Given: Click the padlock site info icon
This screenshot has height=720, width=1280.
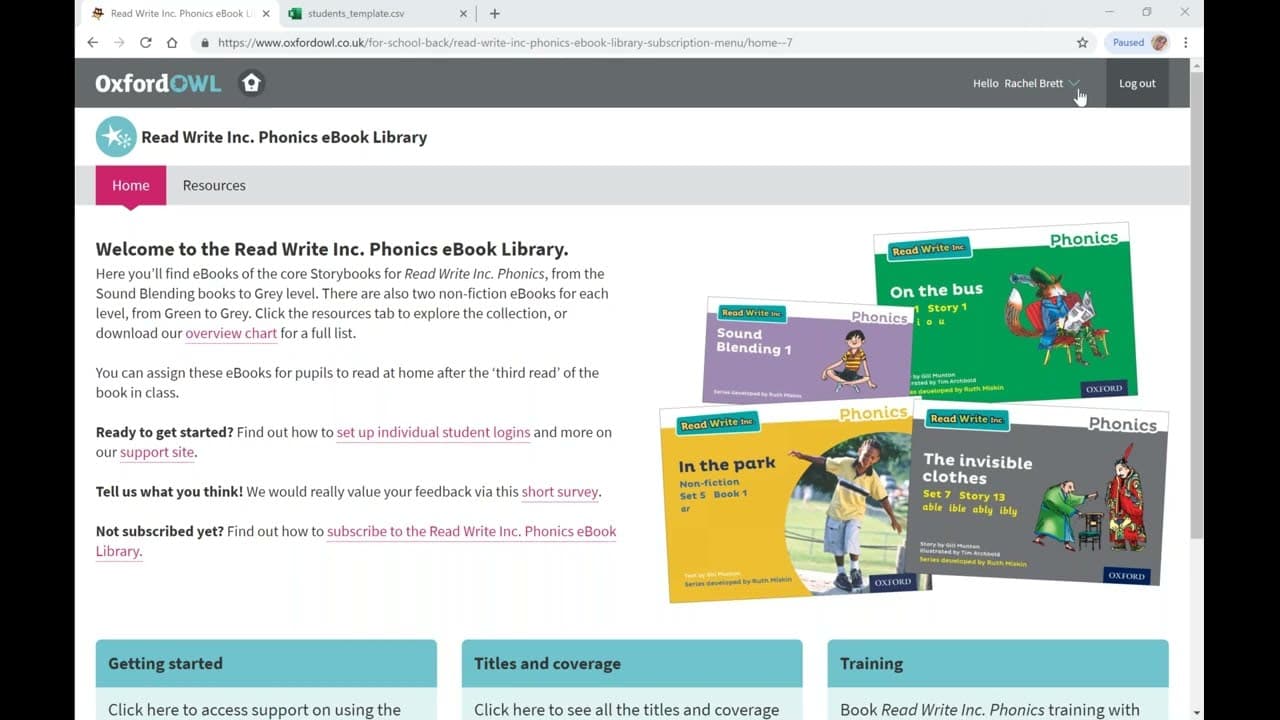Looking at the screenshot, I should [205, 43].
